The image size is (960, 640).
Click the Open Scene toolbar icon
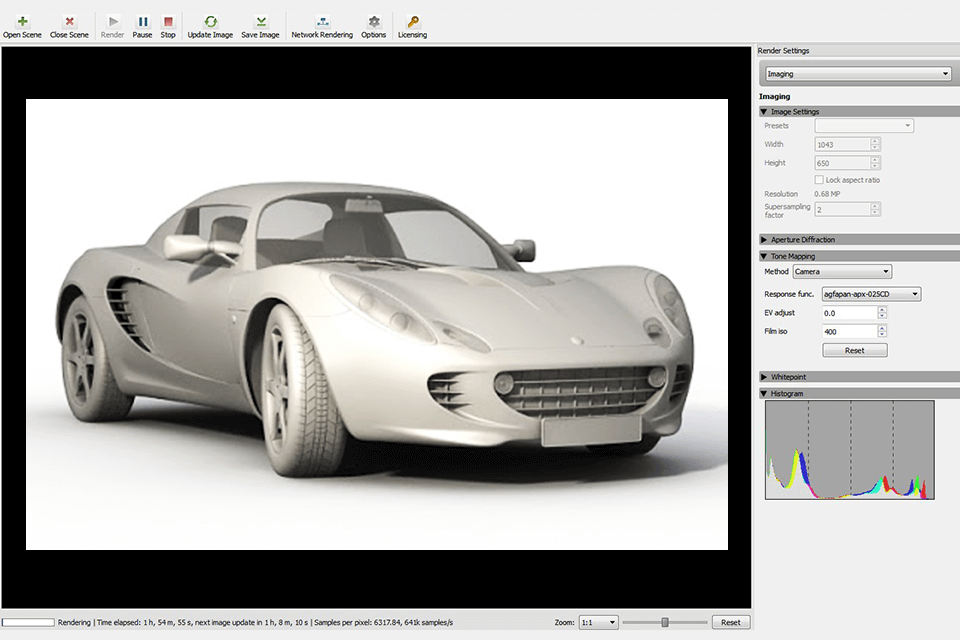[22, 21]
